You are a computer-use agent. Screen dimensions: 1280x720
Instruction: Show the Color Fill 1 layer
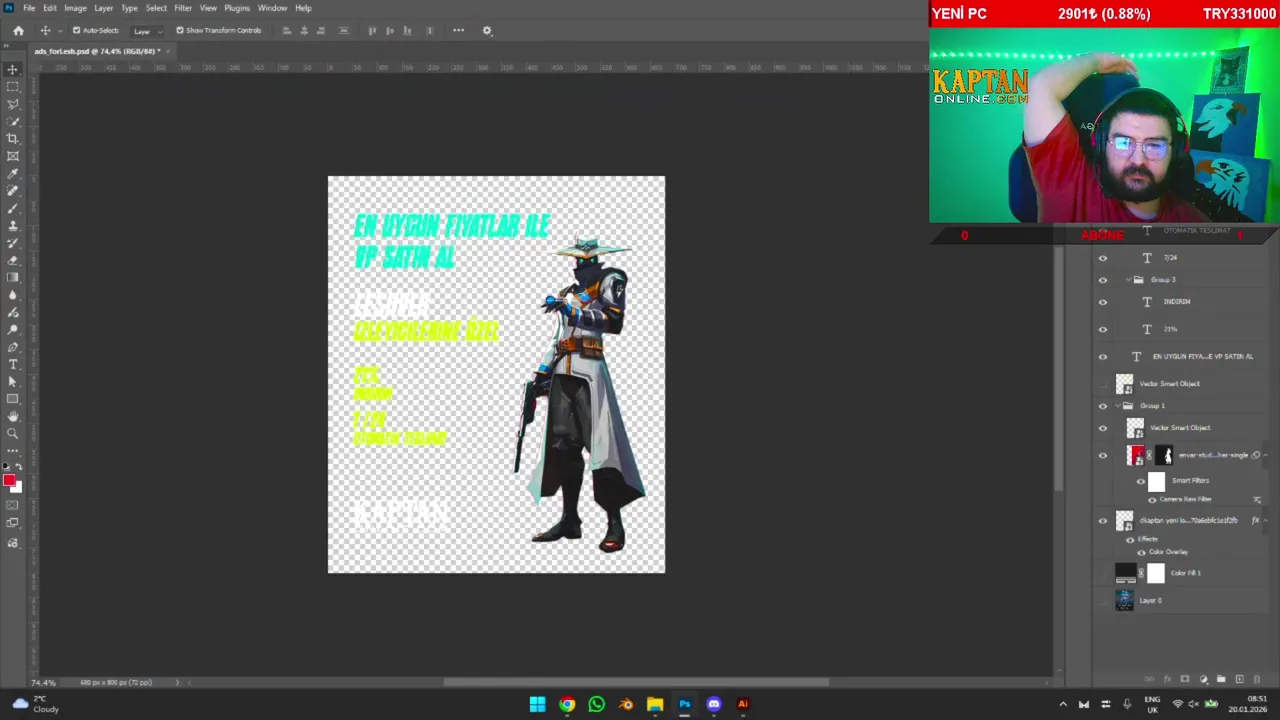tap(1103, 573)
